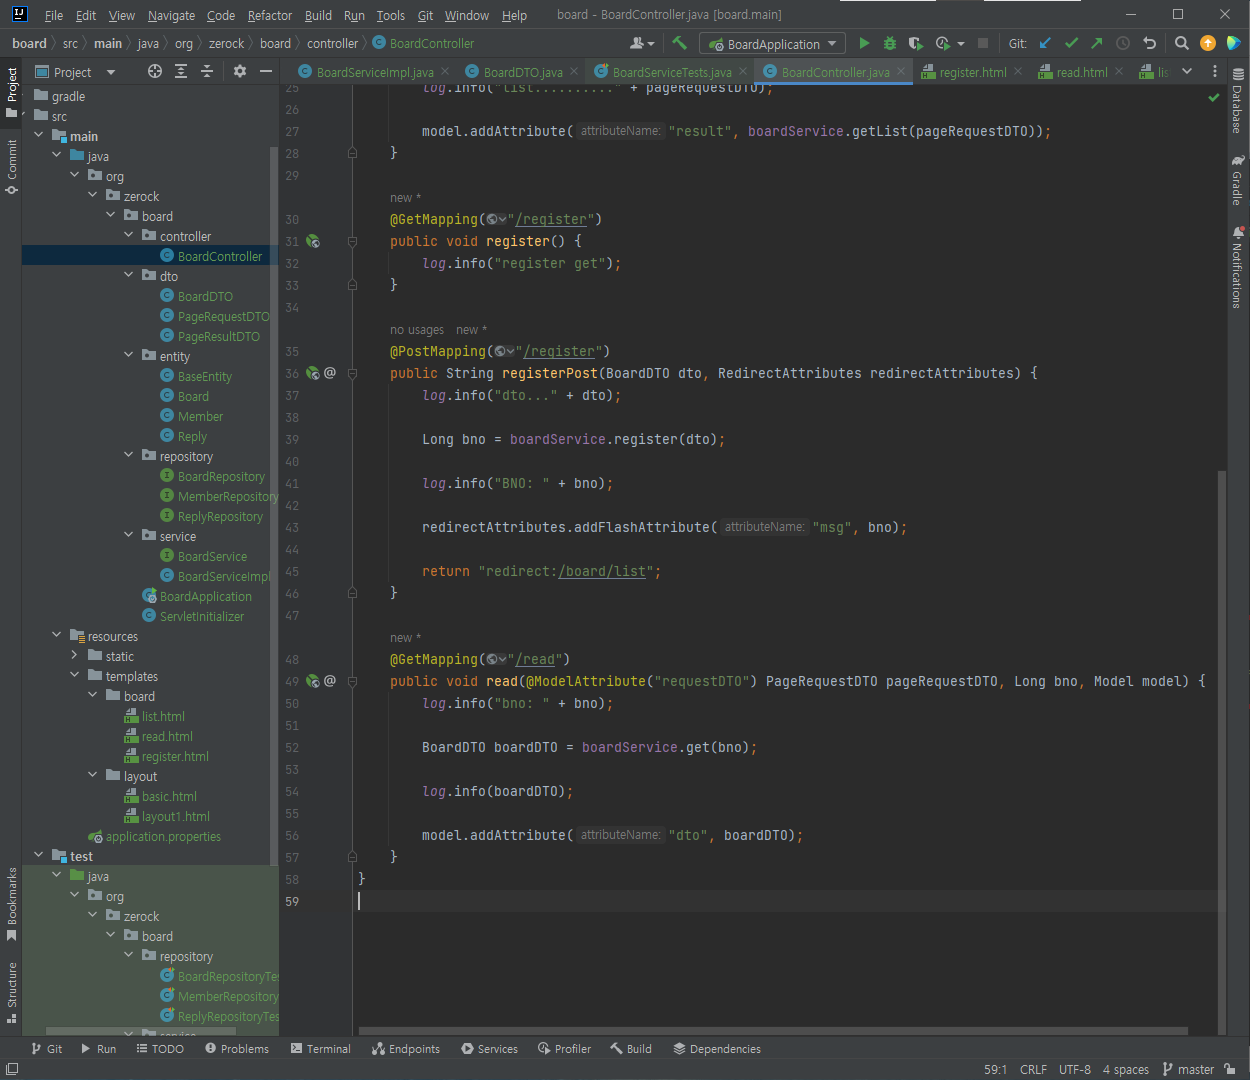The width and height of the screenshot is (1250, 1080).
Task: Close the BoardController.java tab
Action: 901,71
